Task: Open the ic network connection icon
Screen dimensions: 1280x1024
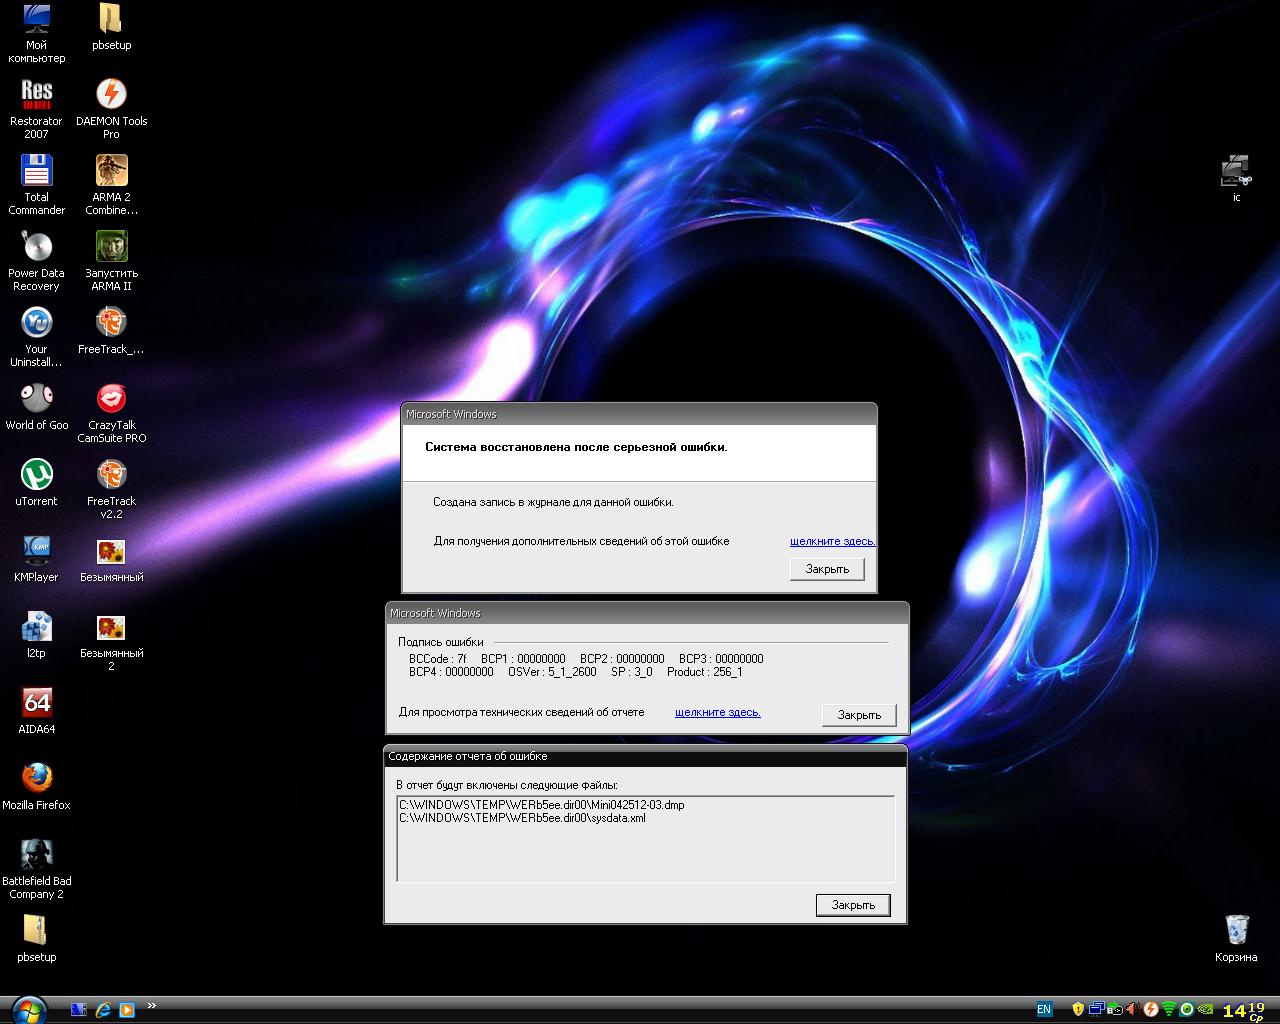Action: pyautogui.click(x=1236, y=178)
